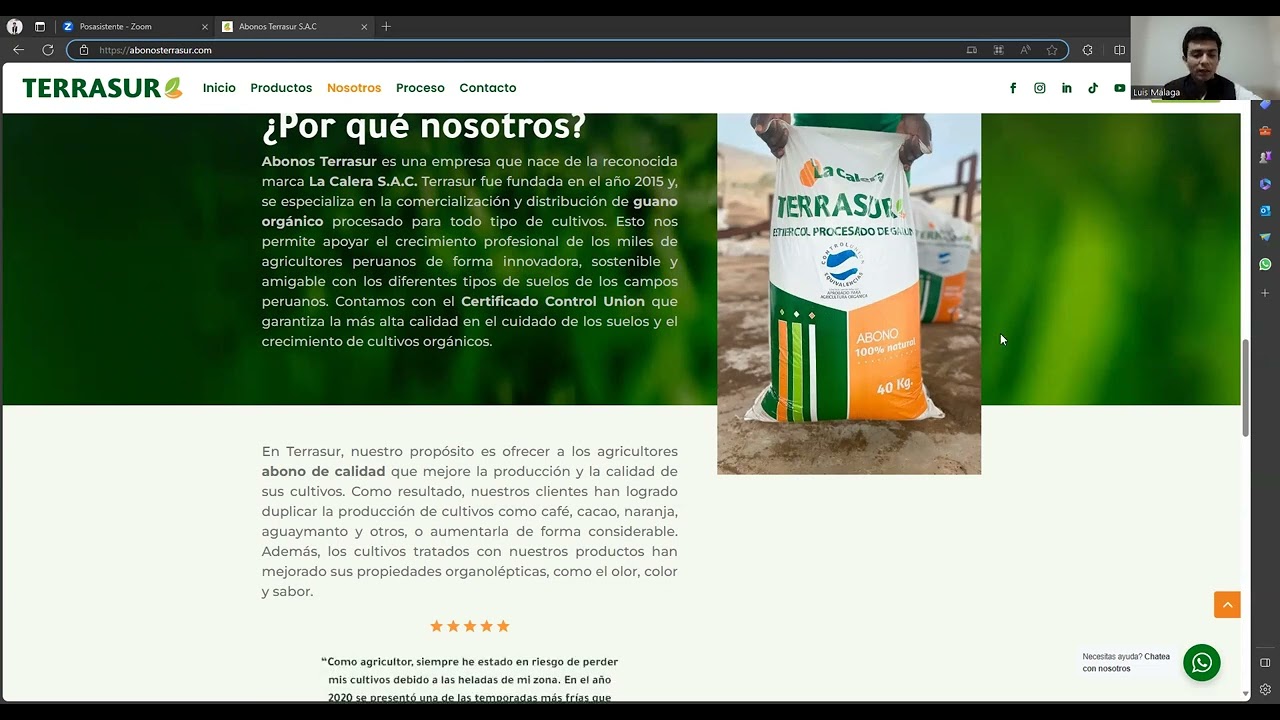Screen dimensions: 1280x720
Task: Open Edge sidebar settings gear
Action: point(1265,689)
